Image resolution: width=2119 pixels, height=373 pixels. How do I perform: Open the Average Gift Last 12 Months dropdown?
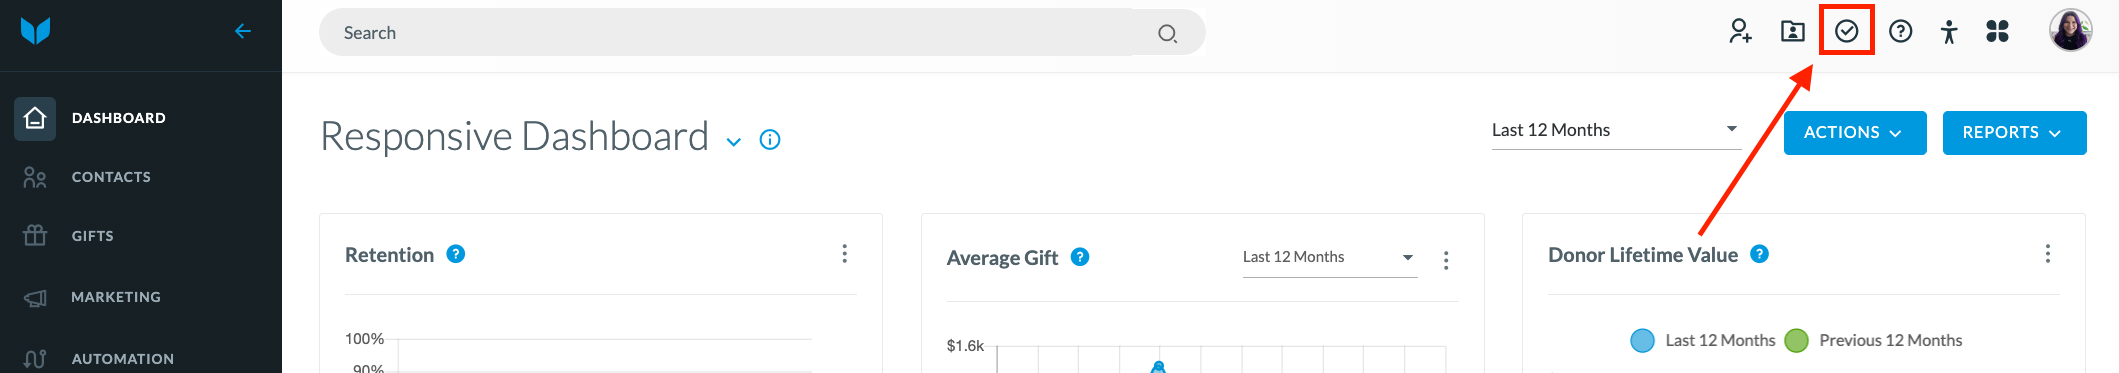[1330, 258]
